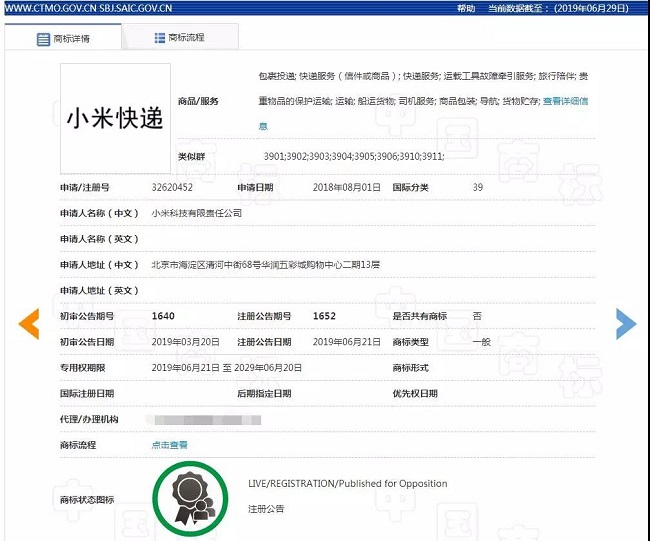Image resolution: width=650 pixels, height=541 pixels.
Task: Click preliminary announcement number 1640
Action: tap(163, 316)
